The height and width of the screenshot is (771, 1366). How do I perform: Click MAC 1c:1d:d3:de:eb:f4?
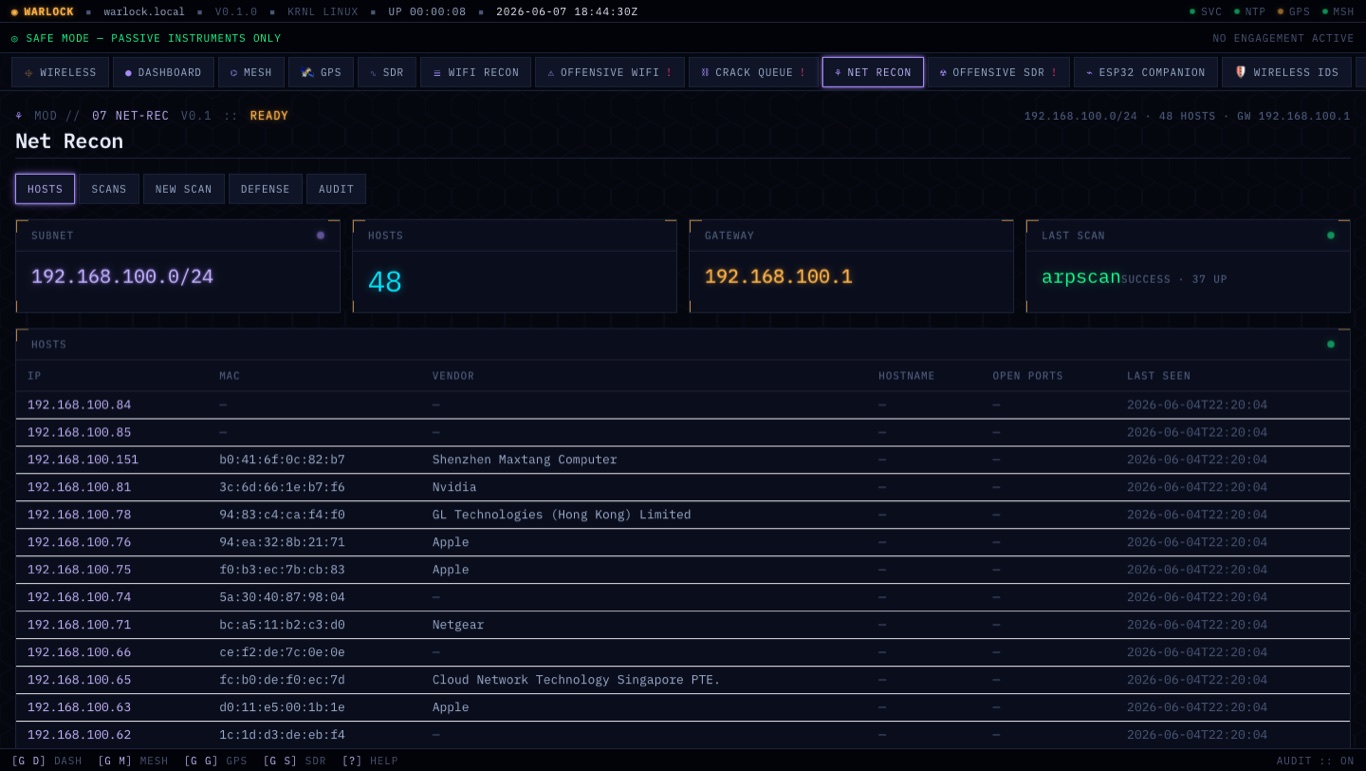282,735
